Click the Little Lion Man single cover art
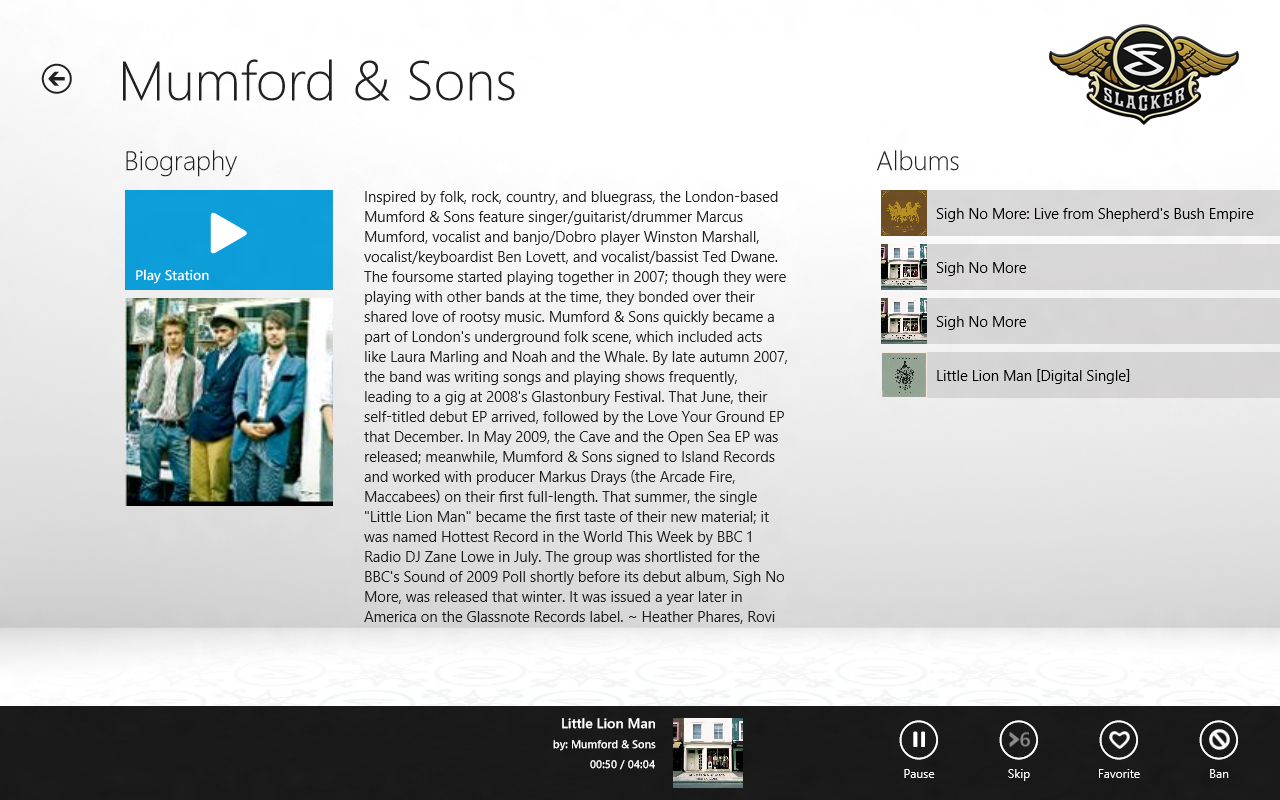The image size is (1280, 800). 904,375
